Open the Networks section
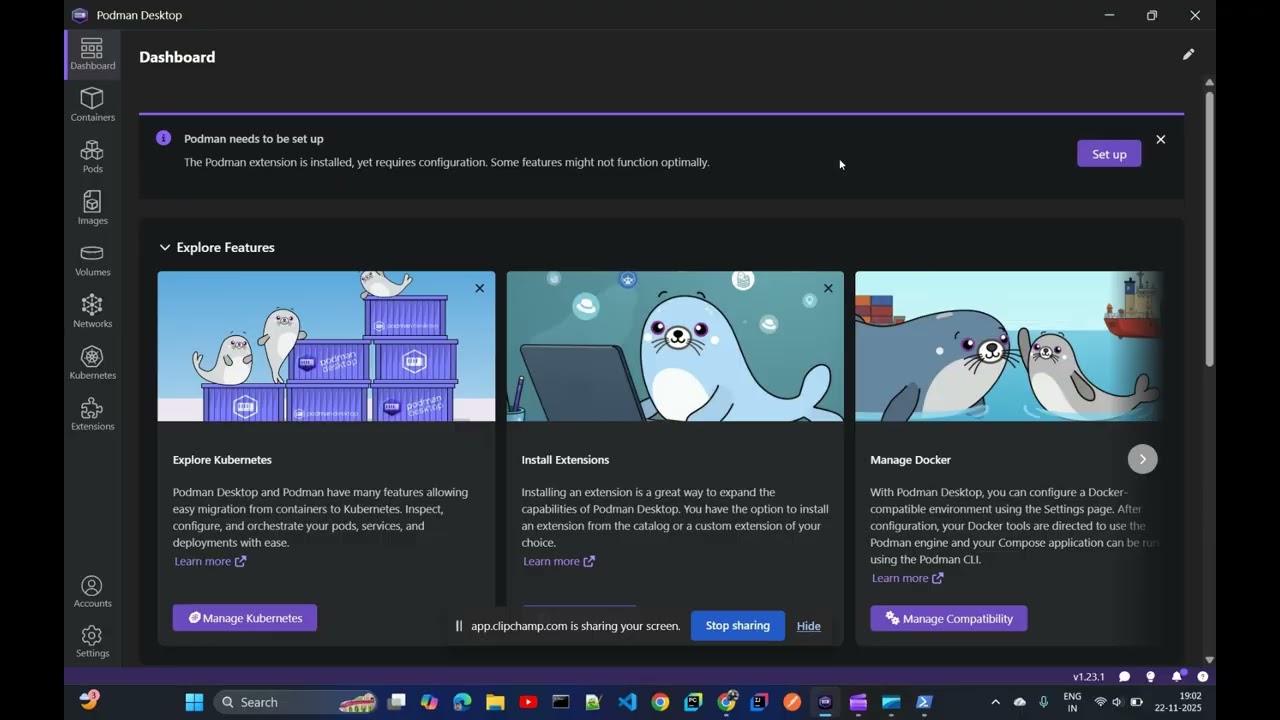 pyautogui.click(x=92, y=311)
